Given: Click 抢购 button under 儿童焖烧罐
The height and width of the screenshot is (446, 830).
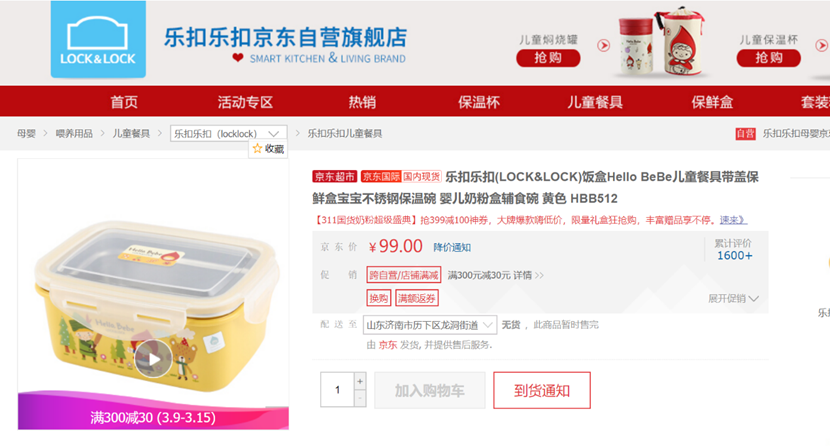Looking at the screenshot, I should pos(548,58).
